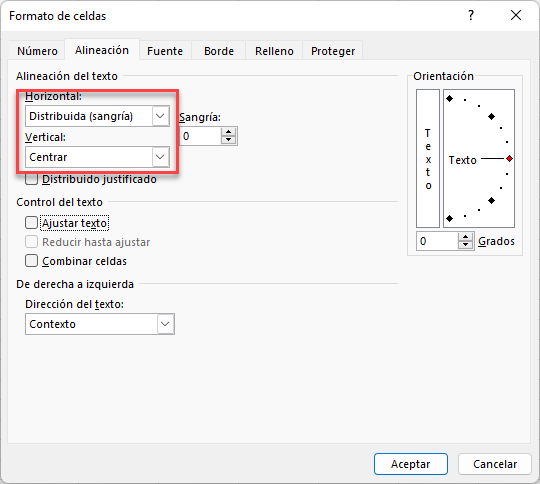Viewport: 540px width, 484px height.
Task: Toggle the Distribuido justificado checkbox
Action: point(31,179)
